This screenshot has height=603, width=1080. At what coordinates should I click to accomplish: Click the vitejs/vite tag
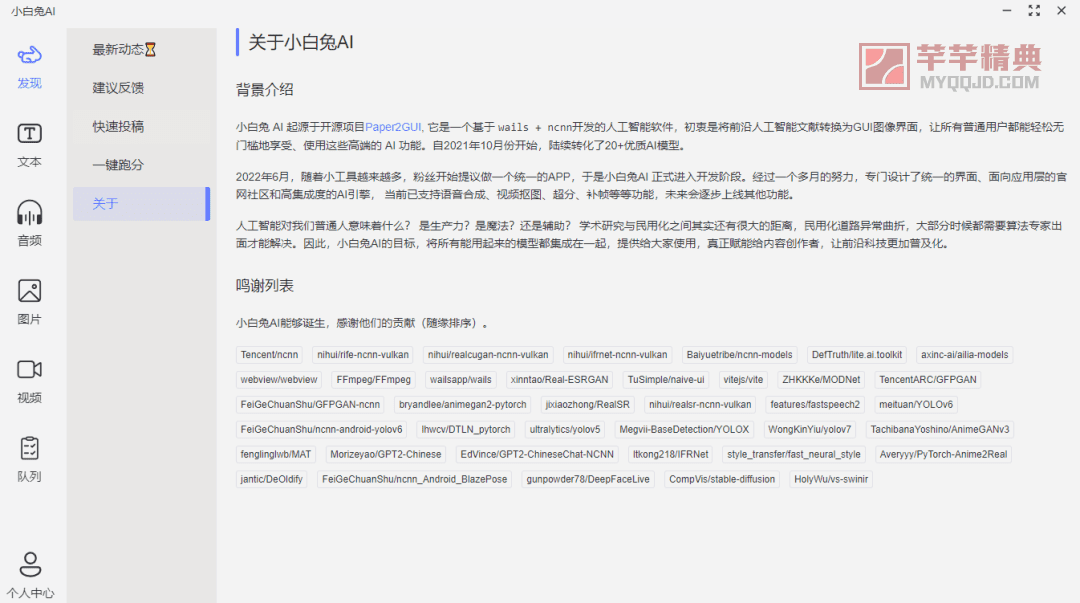click(x=743, y=380)
